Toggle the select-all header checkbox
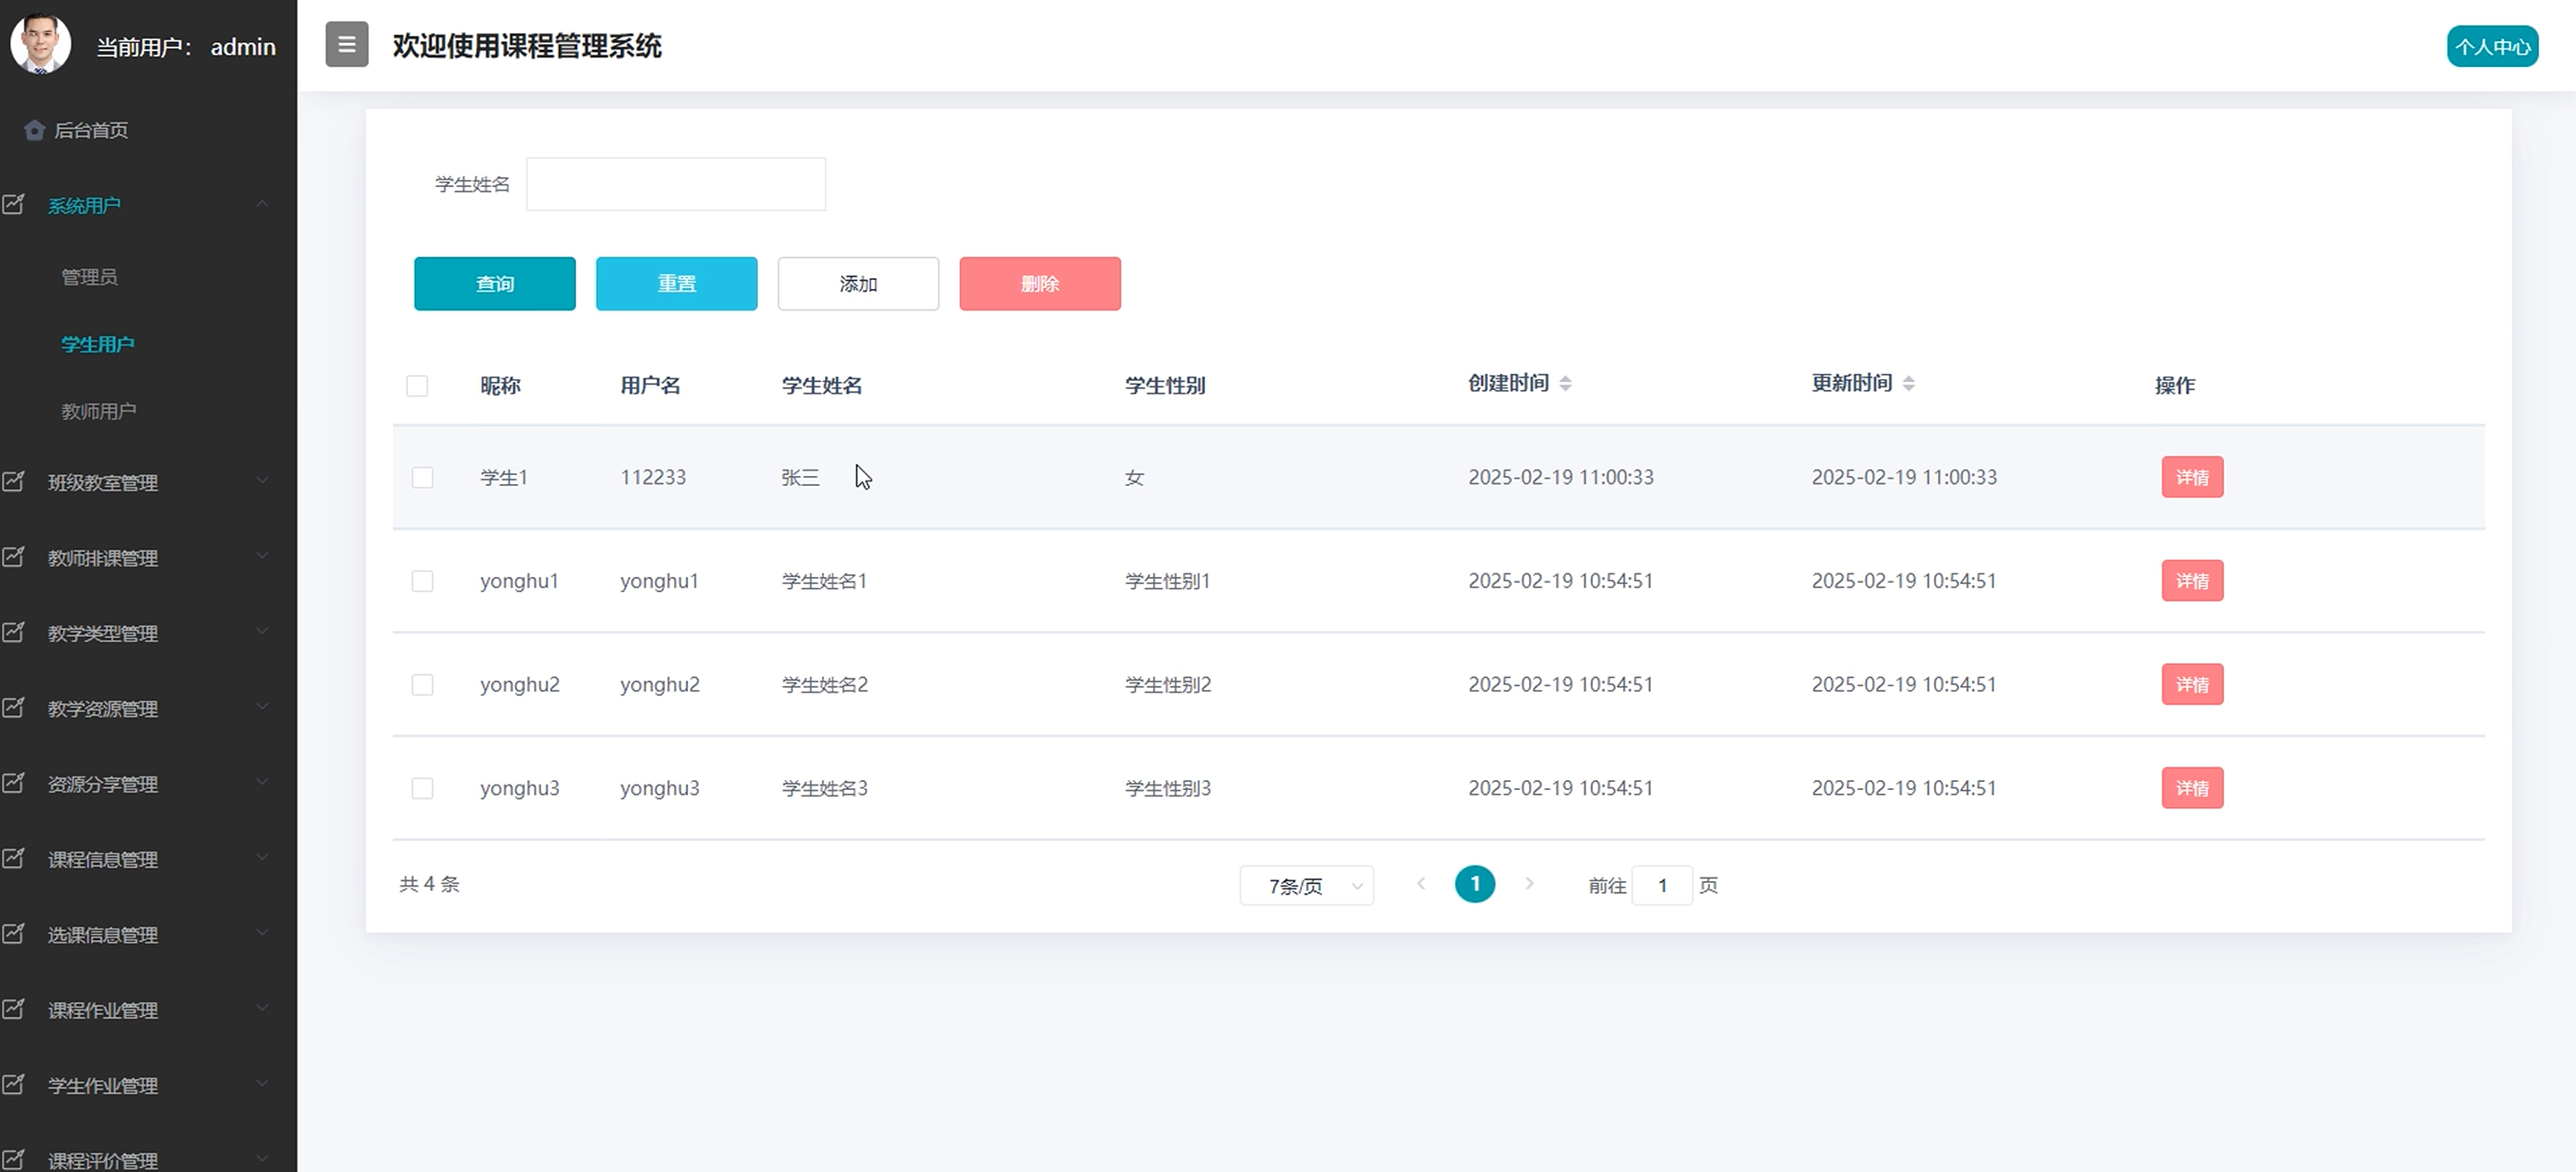 pos(417,386)
